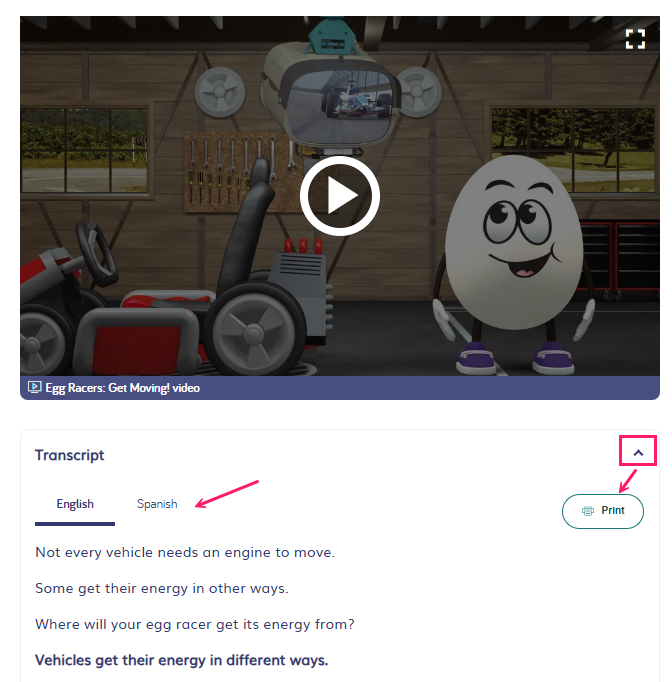Play the Egg Racers video

(x=340, y=196)
